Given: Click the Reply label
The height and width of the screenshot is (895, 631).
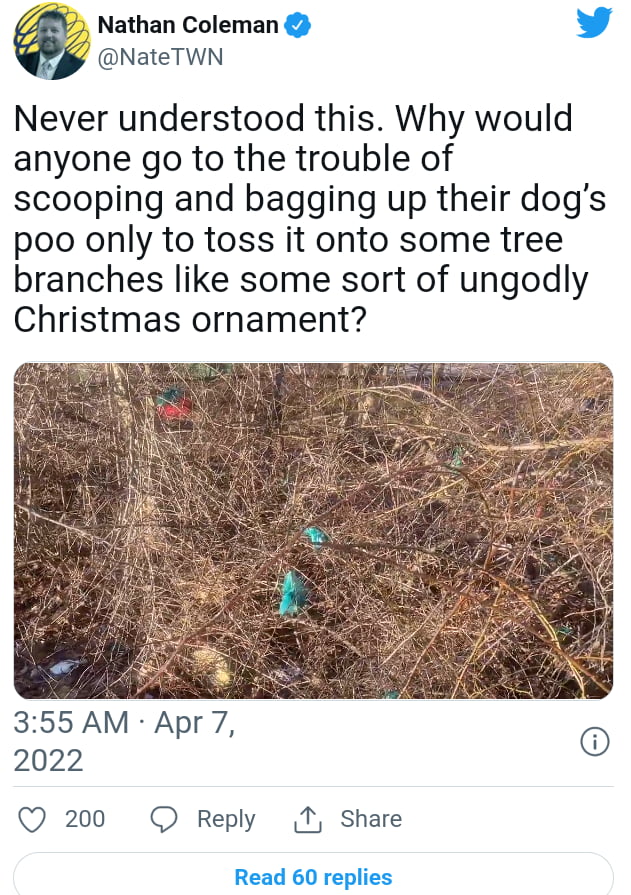Looking at the screenshot, I should [x=226, y=819].
